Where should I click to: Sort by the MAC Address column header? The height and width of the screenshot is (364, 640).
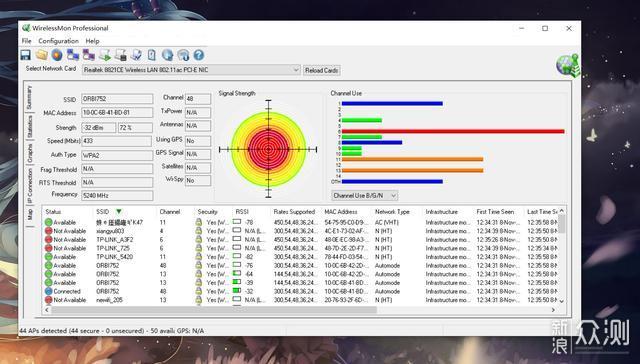(x=341, y=212)
